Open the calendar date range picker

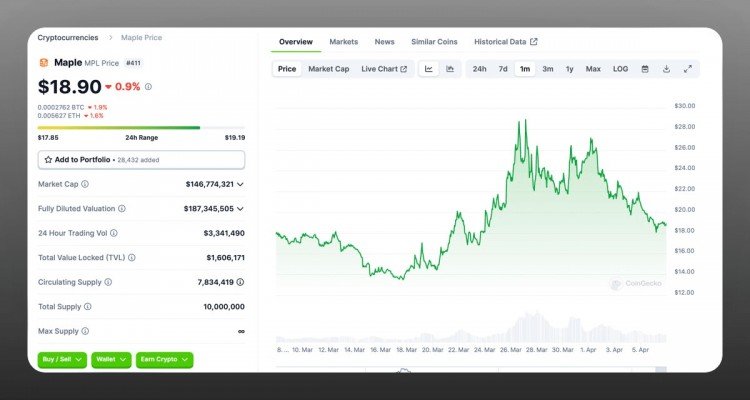coord(645,69)
